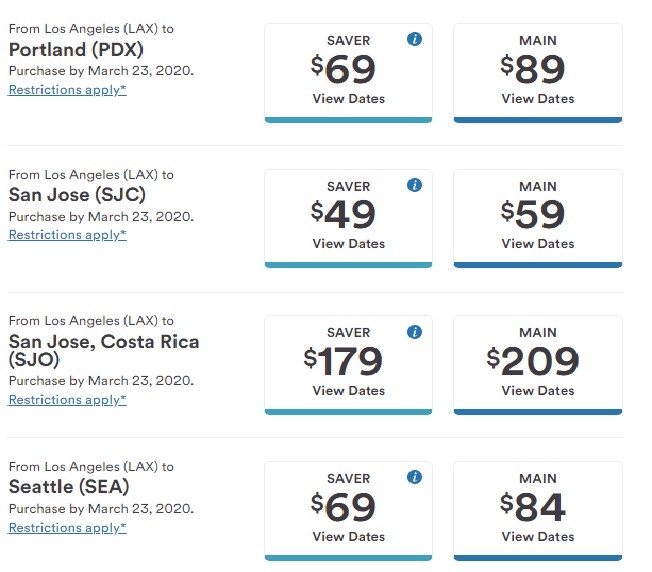Open Restrictions apply link for Seattle
The height and width of the screenshot is (572, 652).
(x=67, y=528)
